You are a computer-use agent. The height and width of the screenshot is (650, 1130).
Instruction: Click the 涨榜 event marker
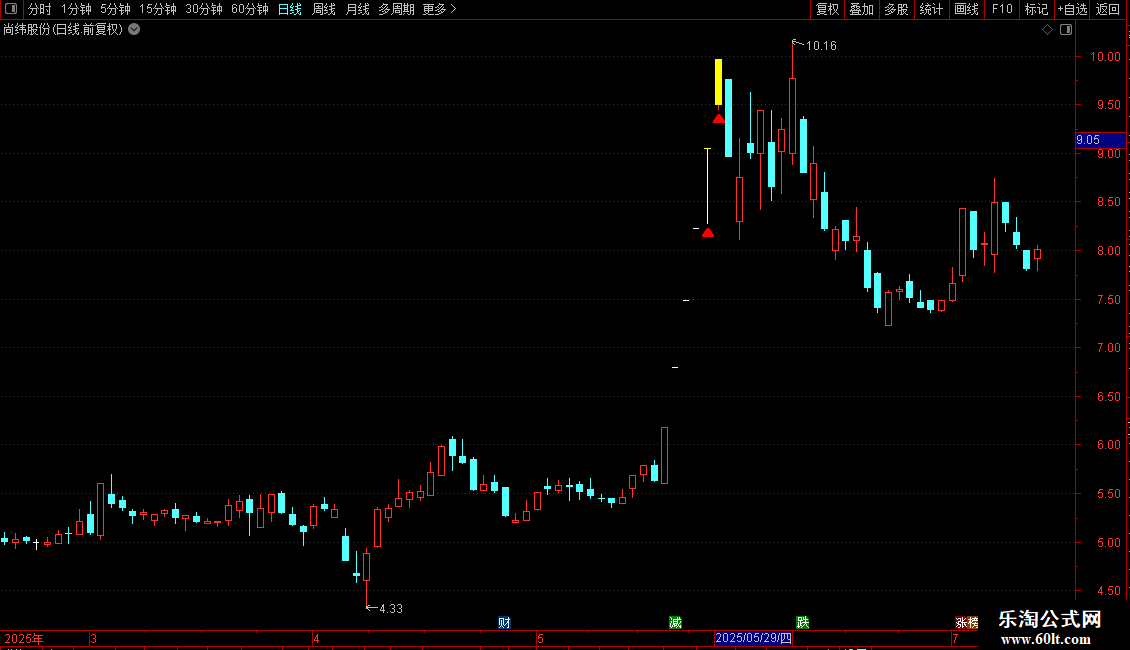[x=967, y=623]
